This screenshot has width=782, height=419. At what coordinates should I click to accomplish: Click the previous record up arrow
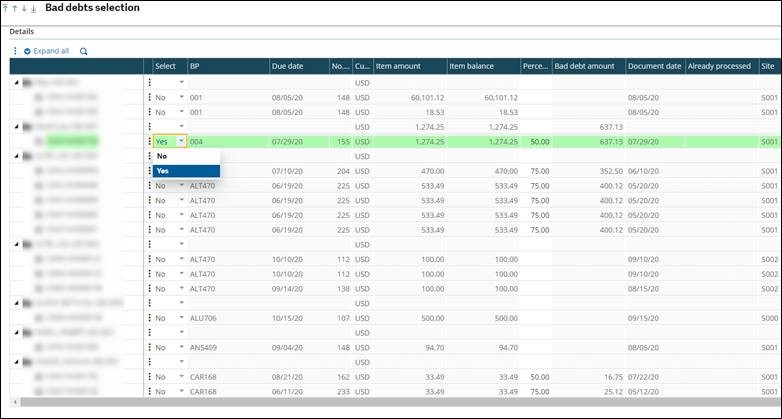tap(15, 8)
